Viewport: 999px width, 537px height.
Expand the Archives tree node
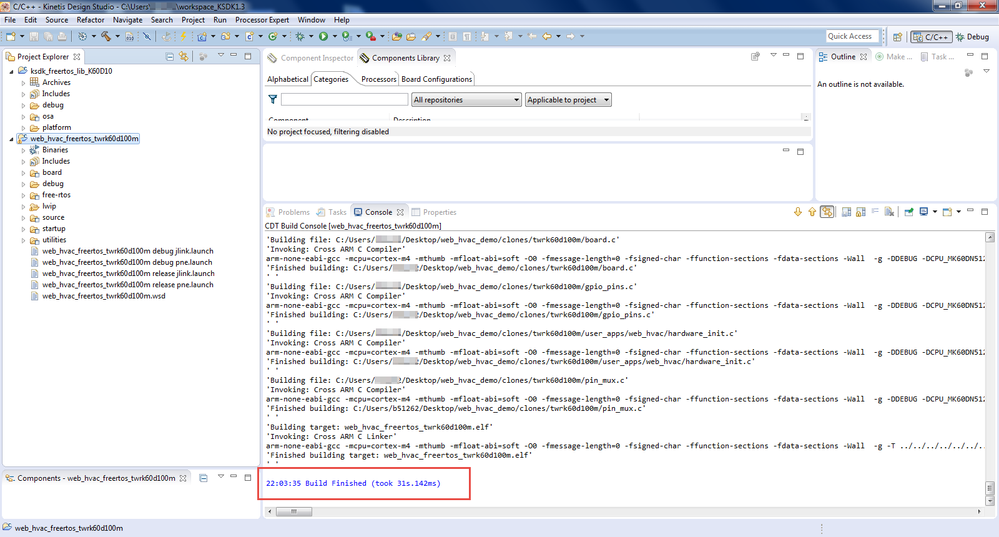tap(24, 83)
